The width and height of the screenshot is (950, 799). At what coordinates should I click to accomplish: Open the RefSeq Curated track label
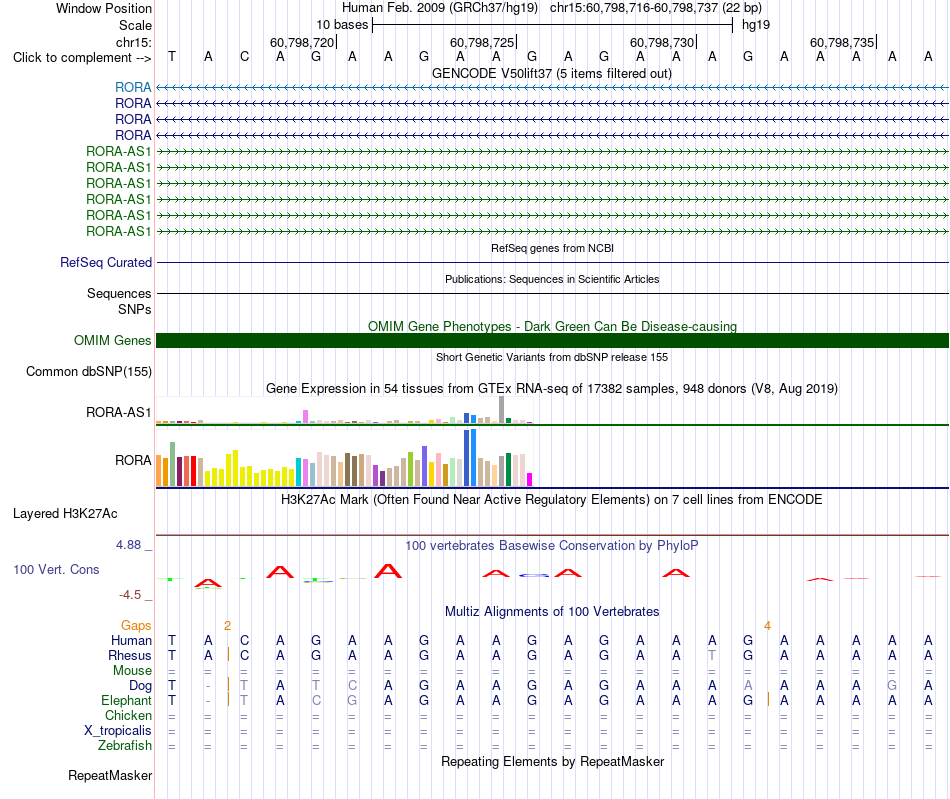click(106, 262)
